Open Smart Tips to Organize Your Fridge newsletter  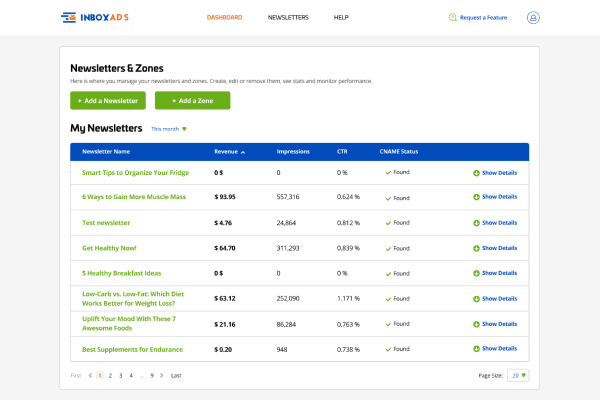click(135, 173)
